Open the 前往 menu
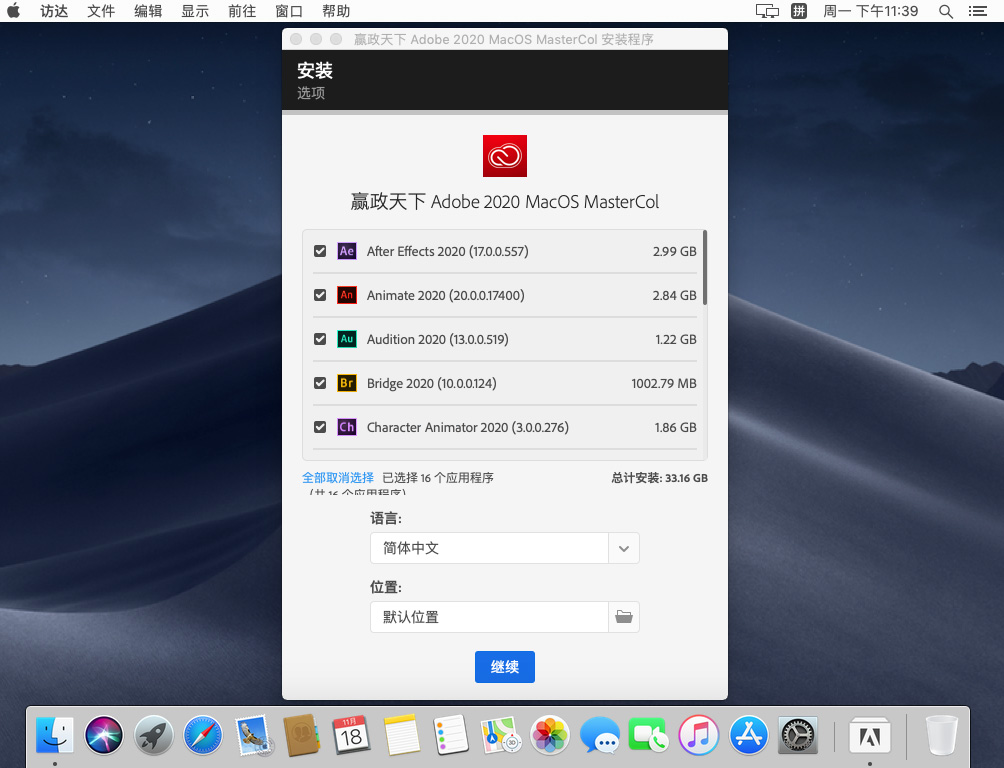1004x768 pixels. coord(242,11)
